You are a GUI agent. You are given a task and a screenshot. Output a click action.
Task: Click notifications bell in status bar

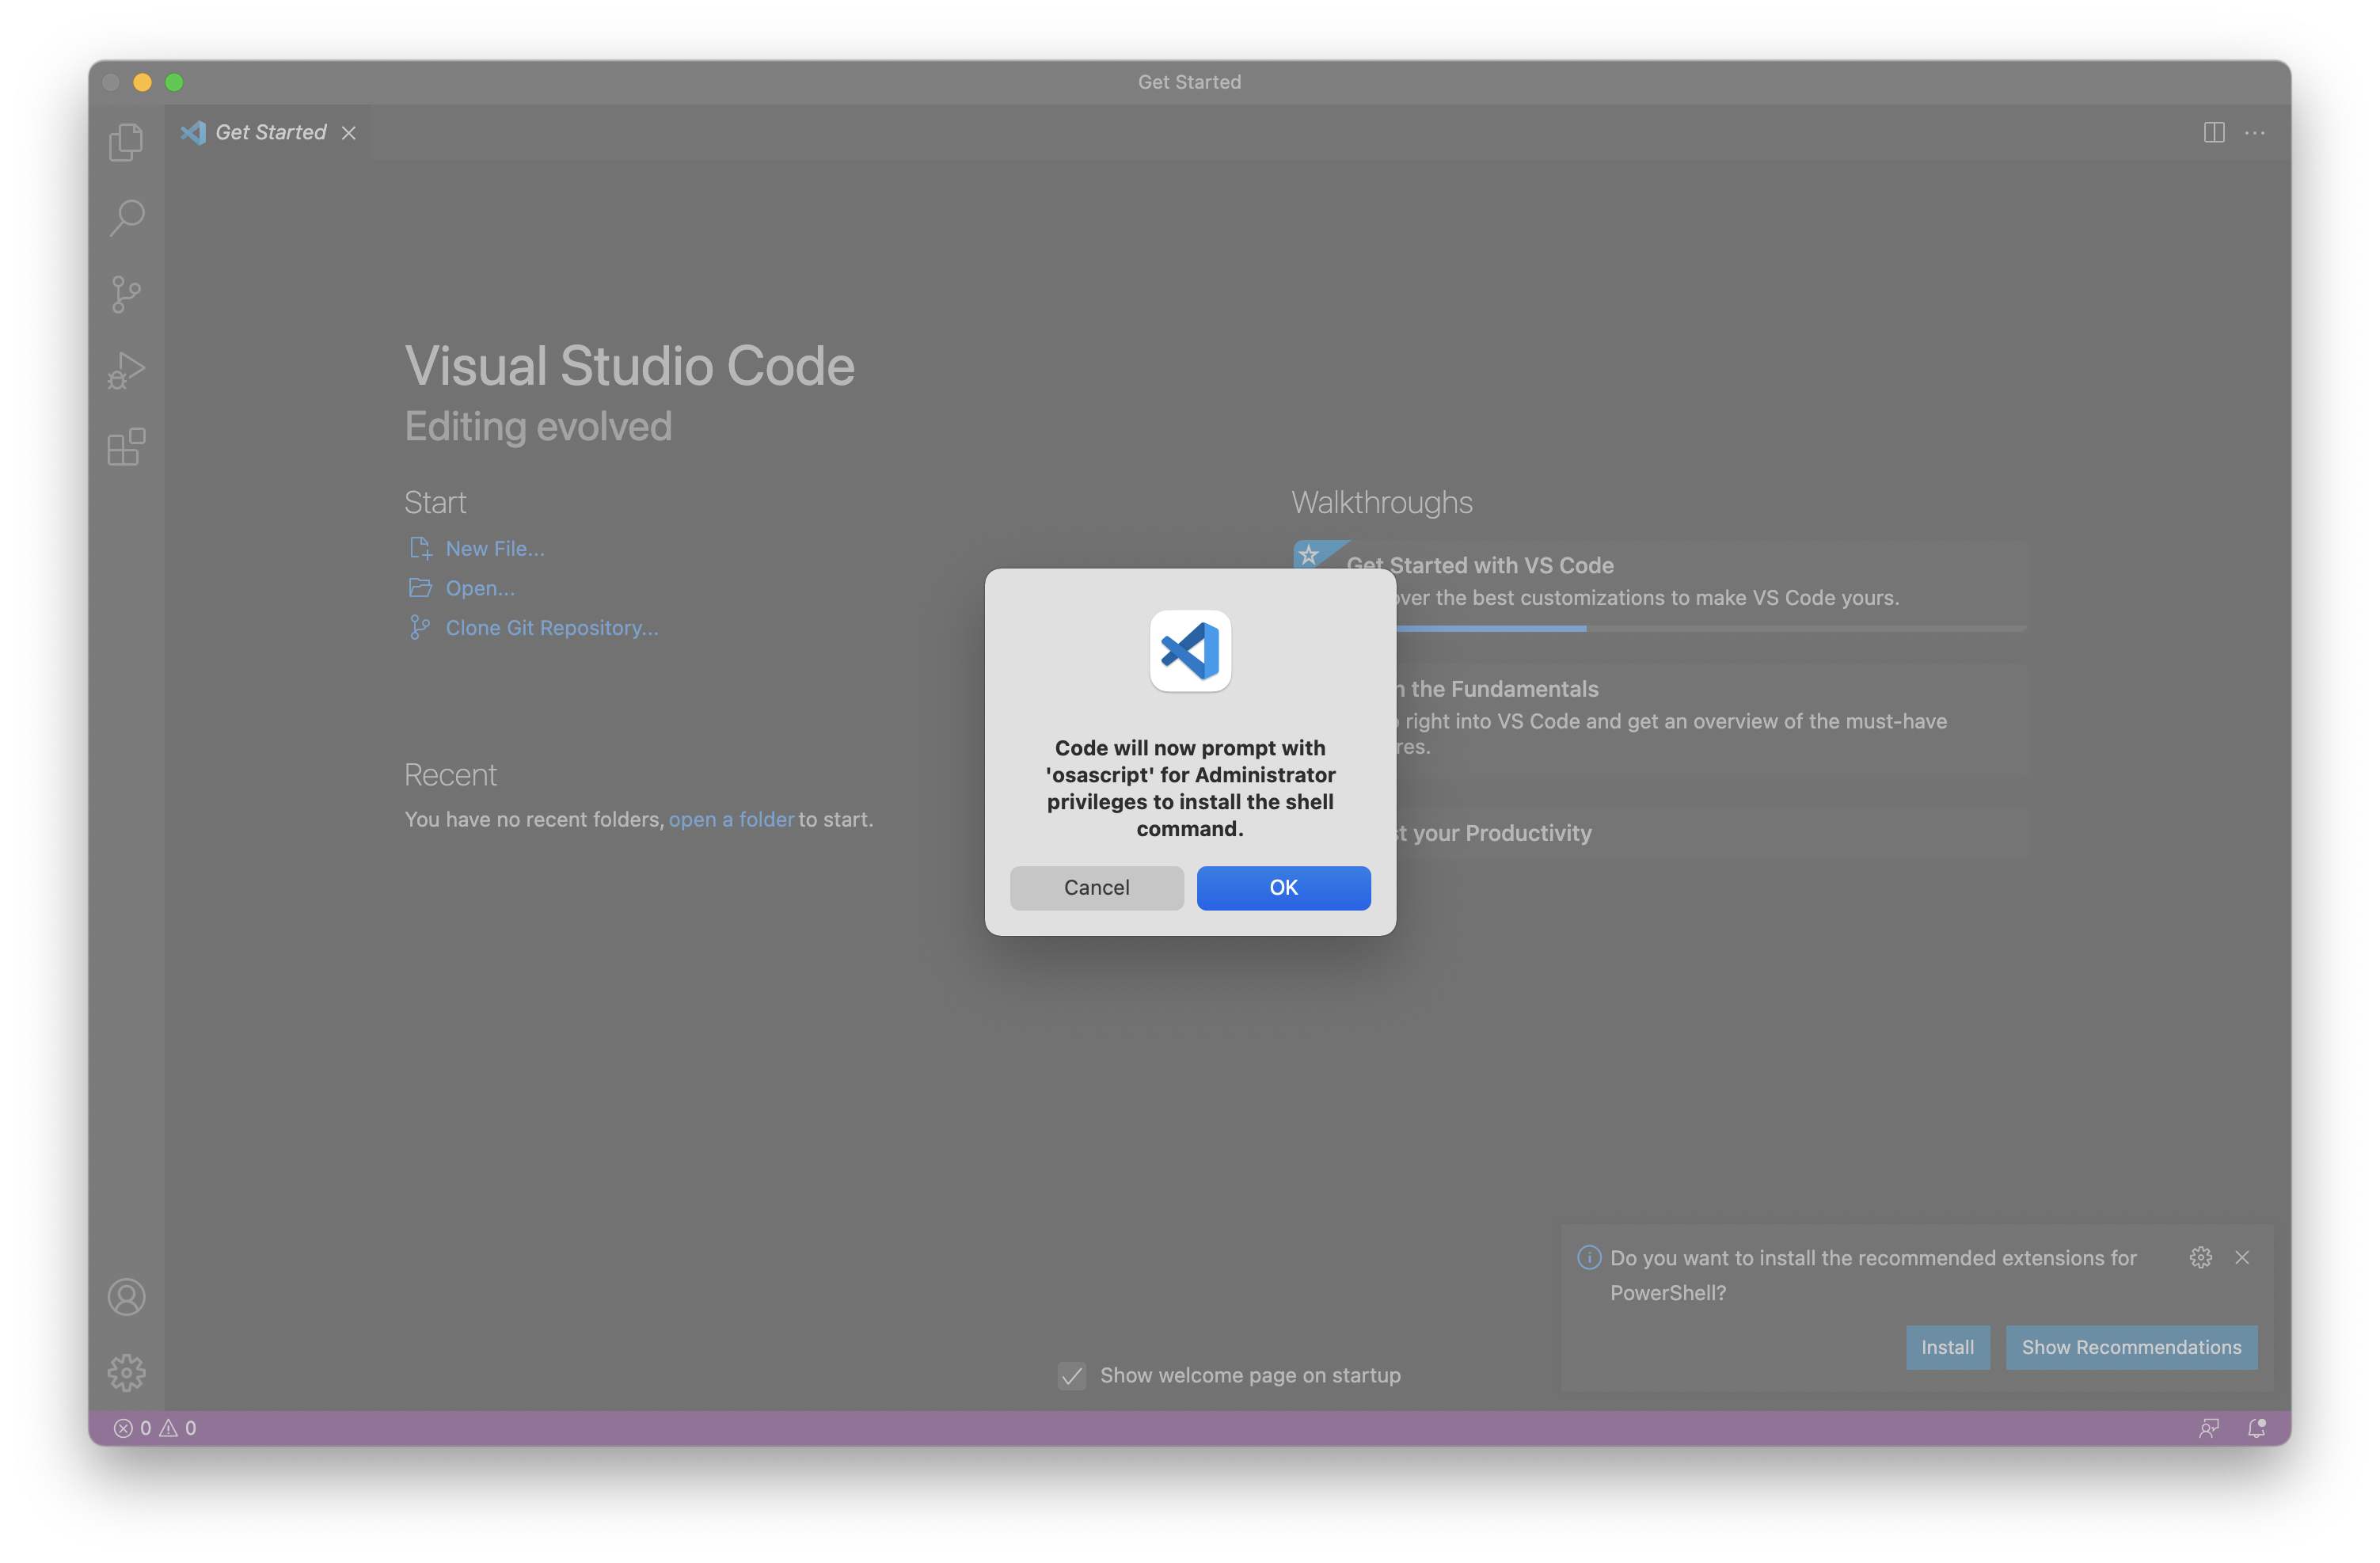(x=2256, y=1428)
